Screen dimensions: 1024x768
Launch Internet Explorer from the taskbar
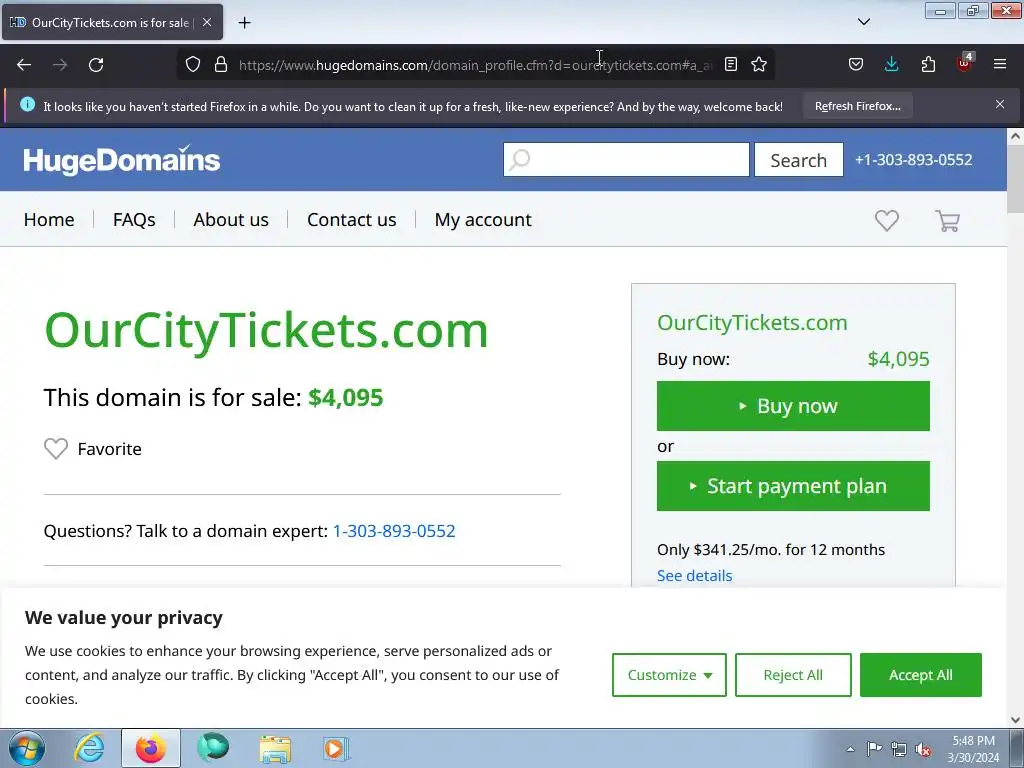(89, 748)
